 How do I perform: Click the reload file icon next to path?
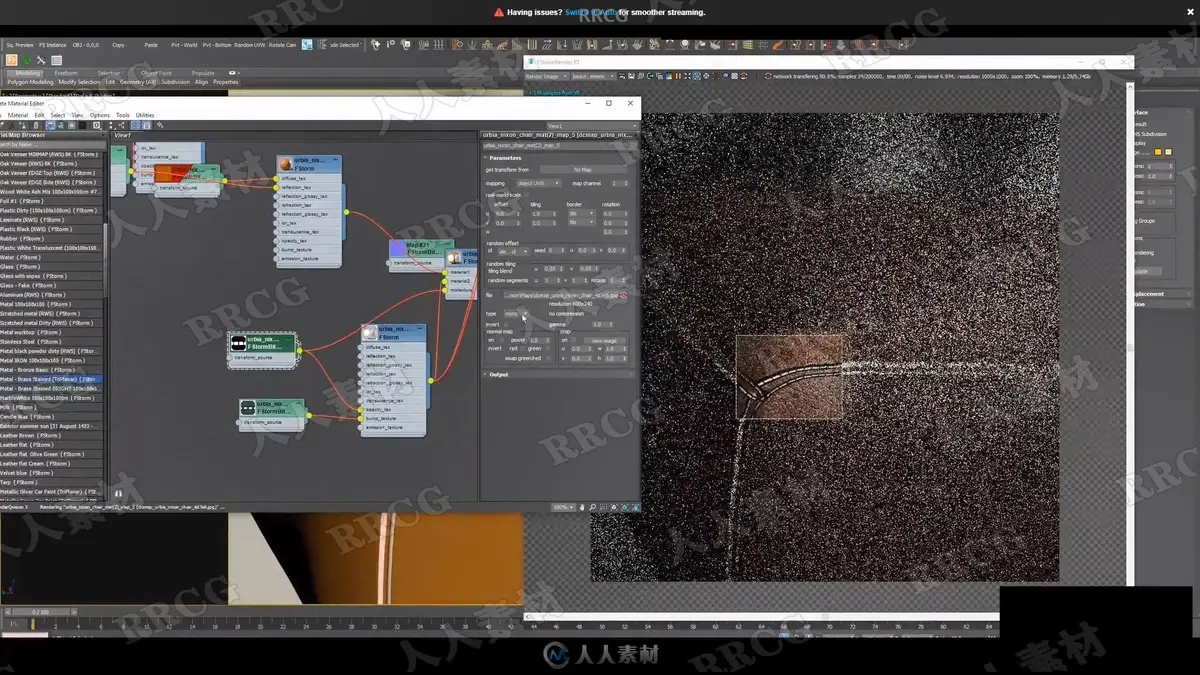click(624, 296)
